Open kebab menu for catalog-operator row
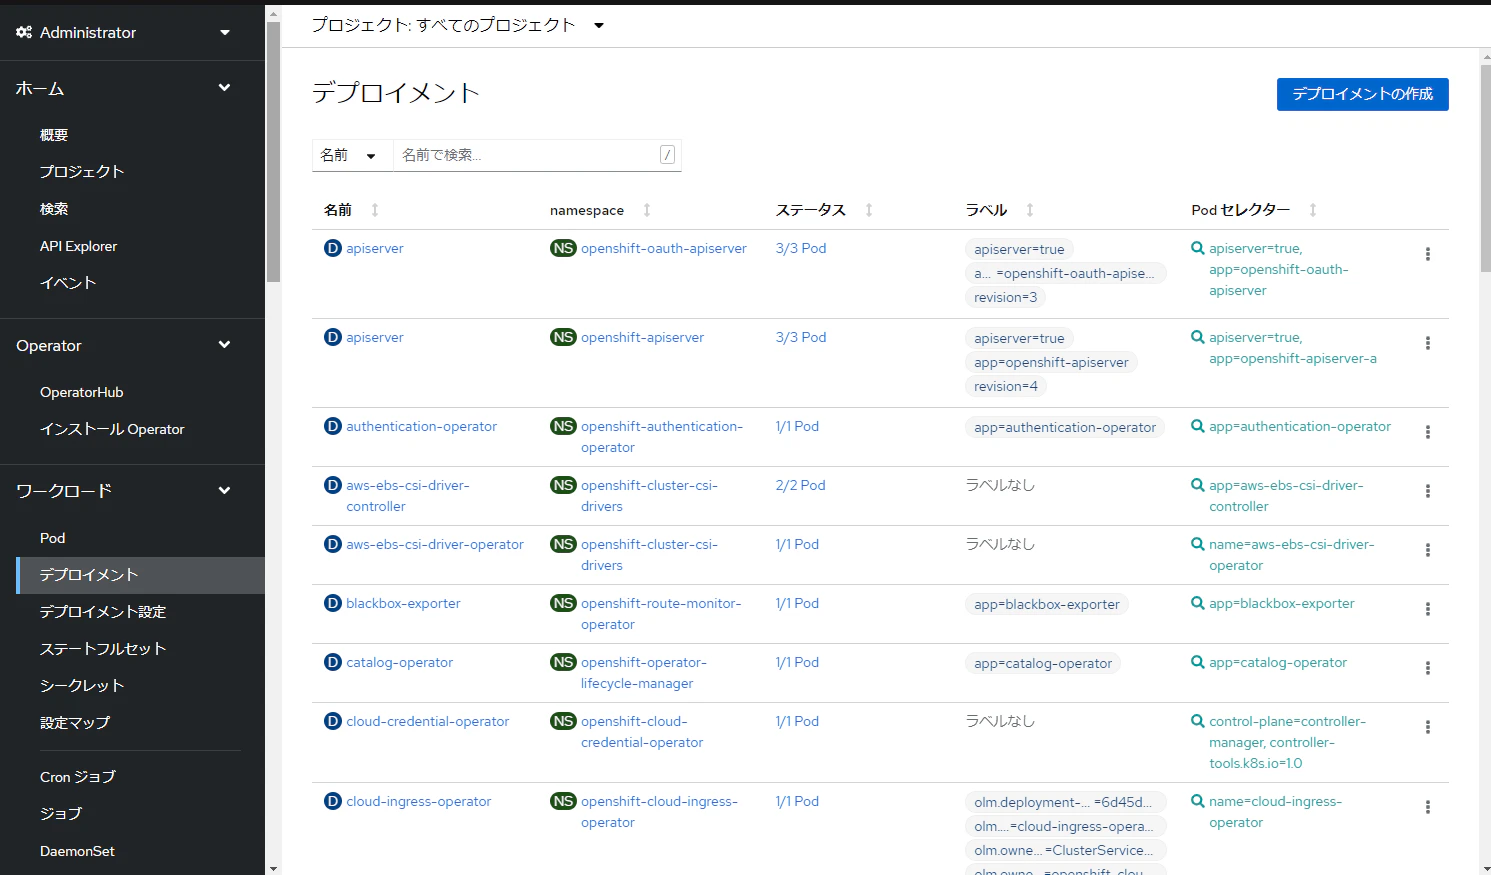The width and height of the screenshot is (1491, 875). point(1427,668)
